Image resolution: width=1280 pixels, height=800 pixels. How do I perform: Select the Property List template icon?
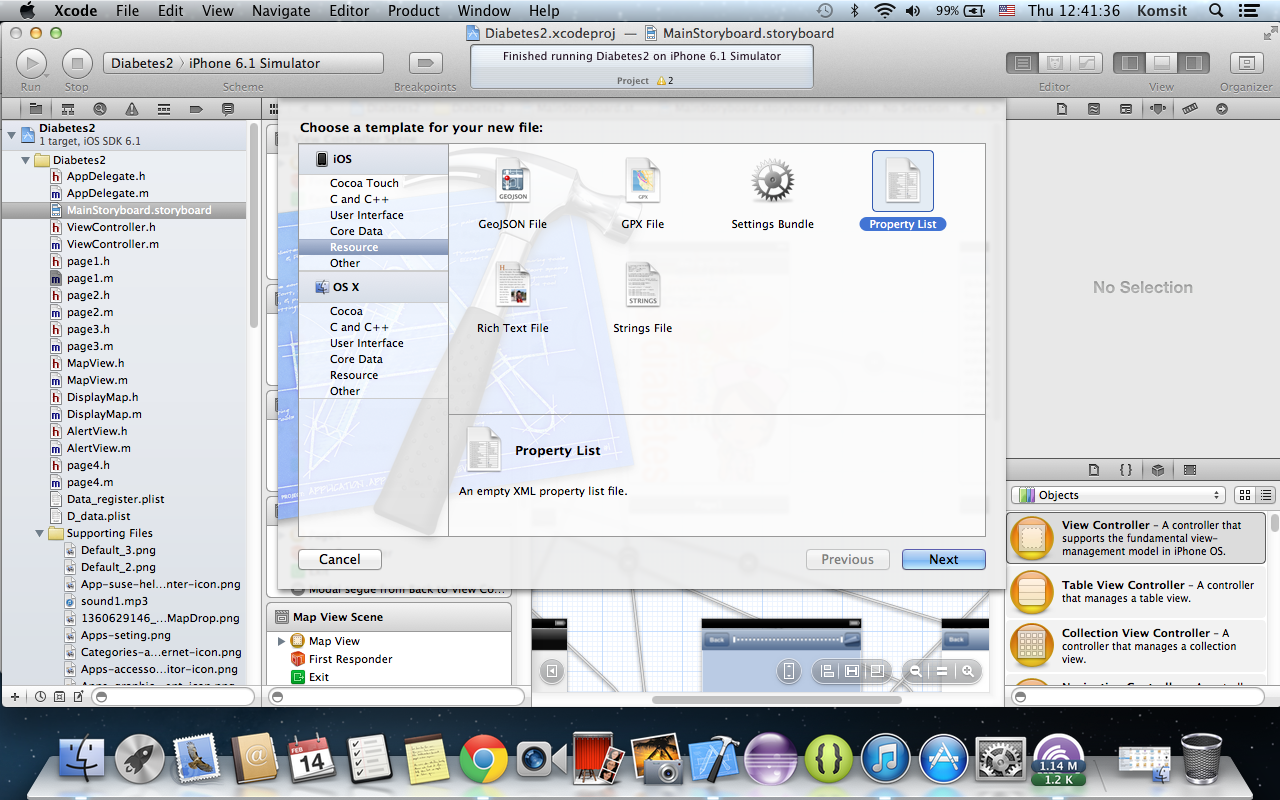tap(903, 181)
